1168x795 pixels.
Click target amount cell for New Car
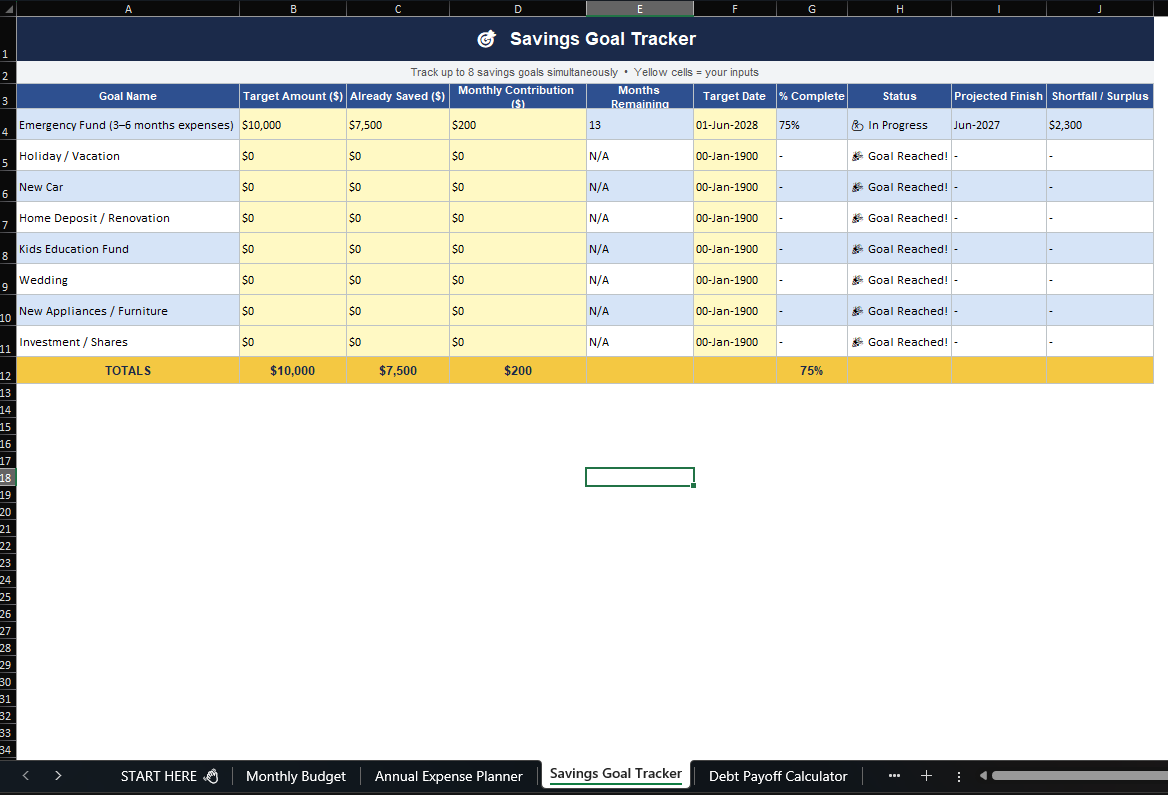293,187
